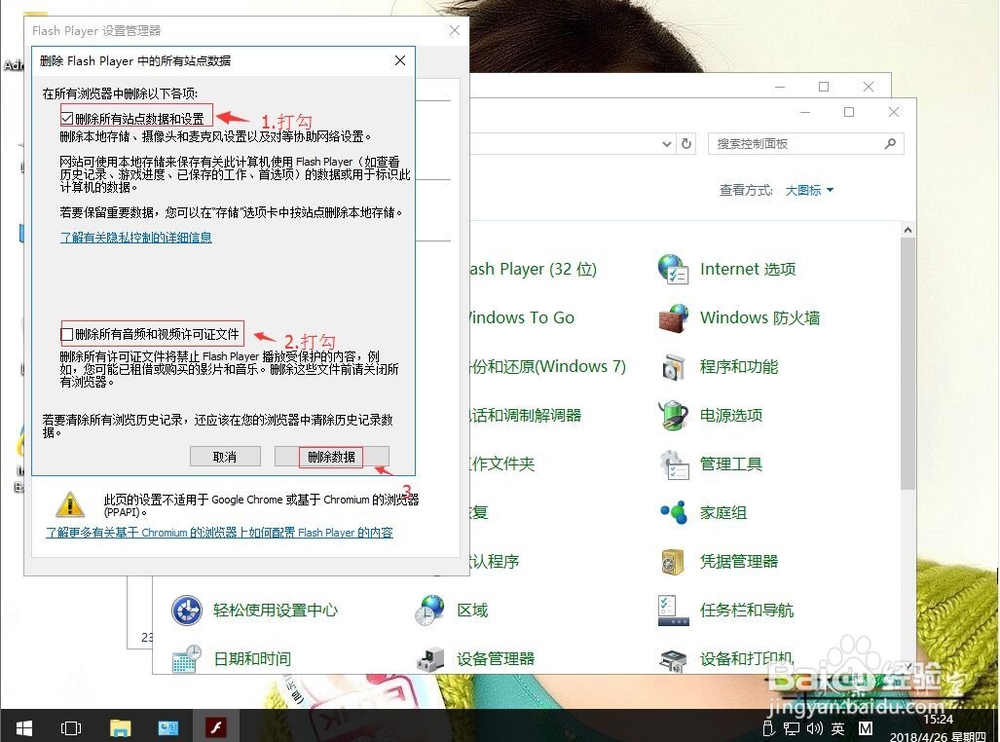Click 备份和还原(Windows 7) item

click(548, 367)
